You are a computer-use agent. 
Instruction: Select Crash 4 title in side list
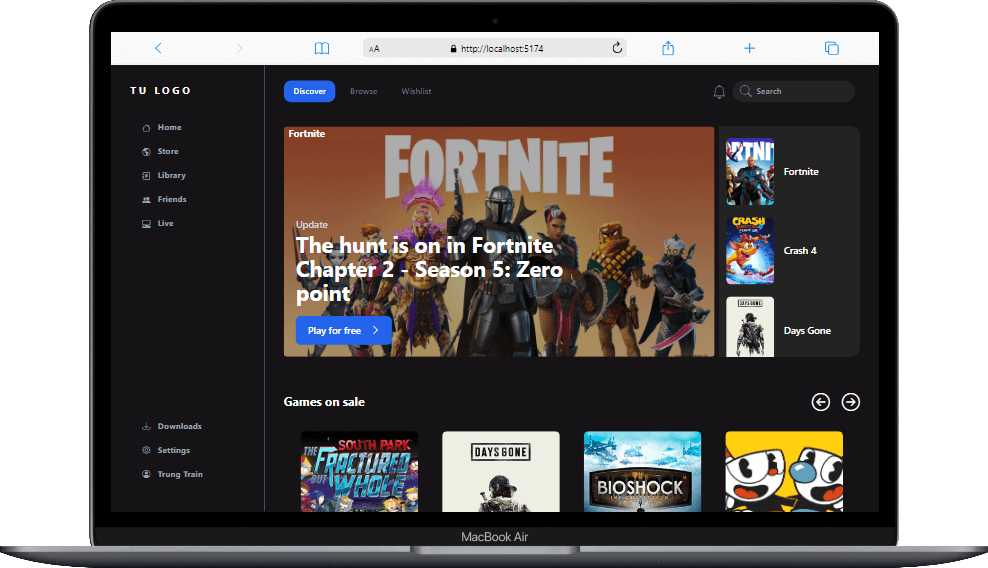[800, 251]
